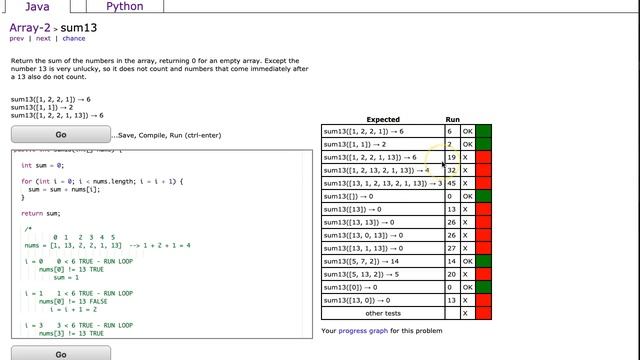
Task: Click the comment line 'sum = 1'
Action: [66, 278]
